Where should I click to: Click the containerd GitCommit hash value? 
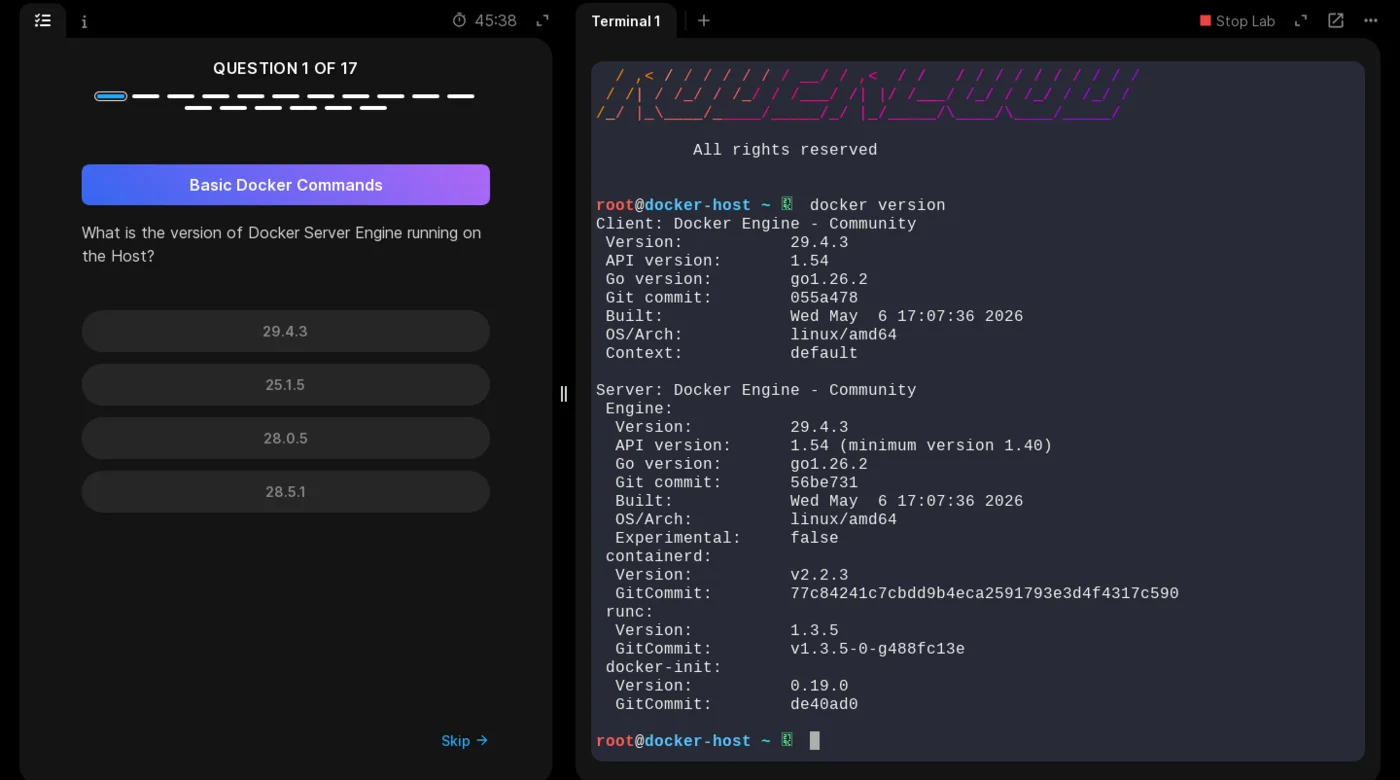tap(984, 594)
